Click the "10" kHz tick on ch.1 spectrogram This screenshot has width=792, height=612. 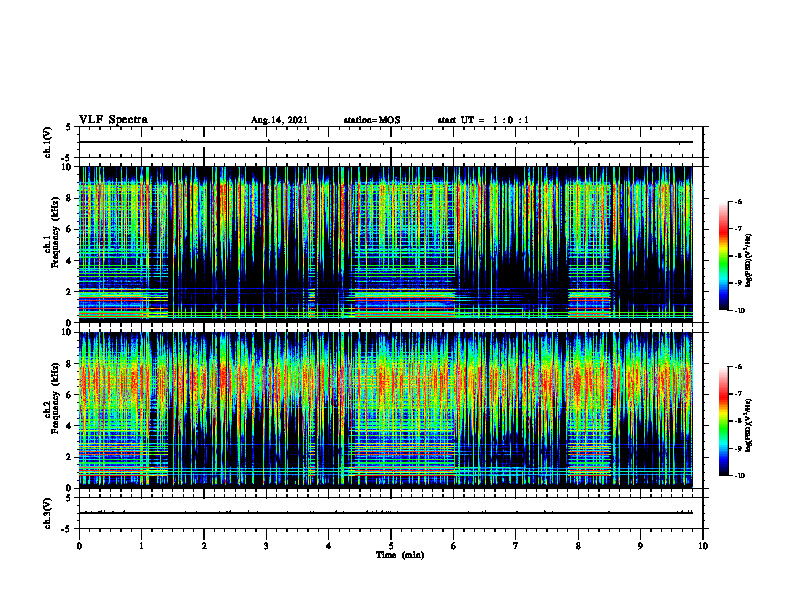(68, 167)
